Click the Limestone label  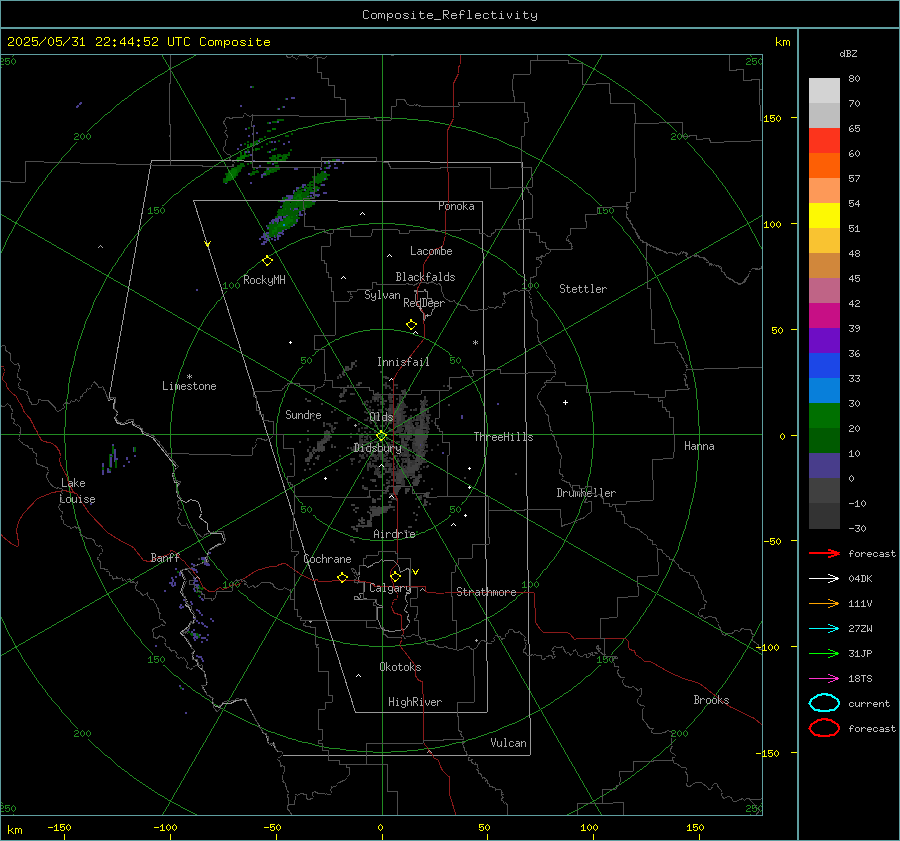pos(189,386)
